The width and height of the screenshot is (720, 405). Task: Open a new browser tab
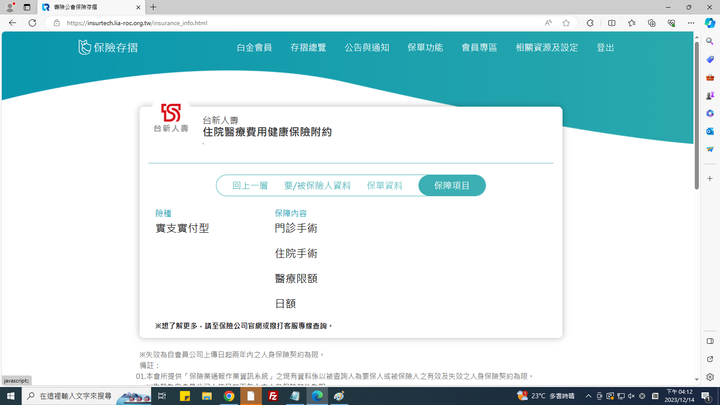point(153,7)
